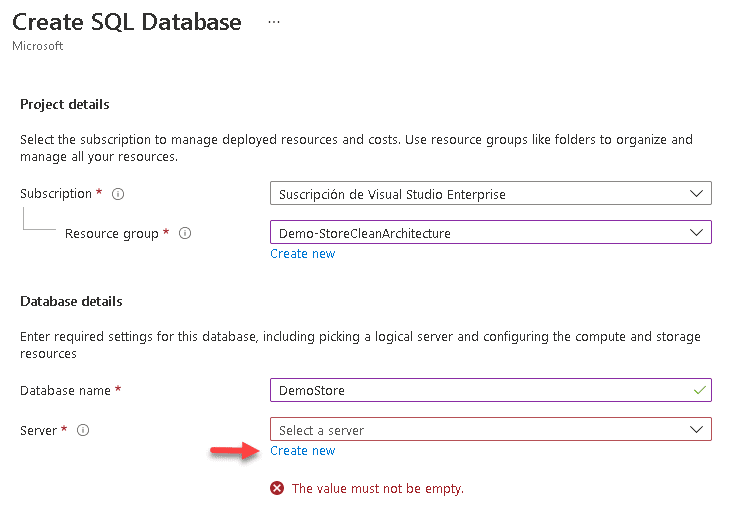729x505 pixels.
Task: Click the Server field info icon
Action: (83, 430)
